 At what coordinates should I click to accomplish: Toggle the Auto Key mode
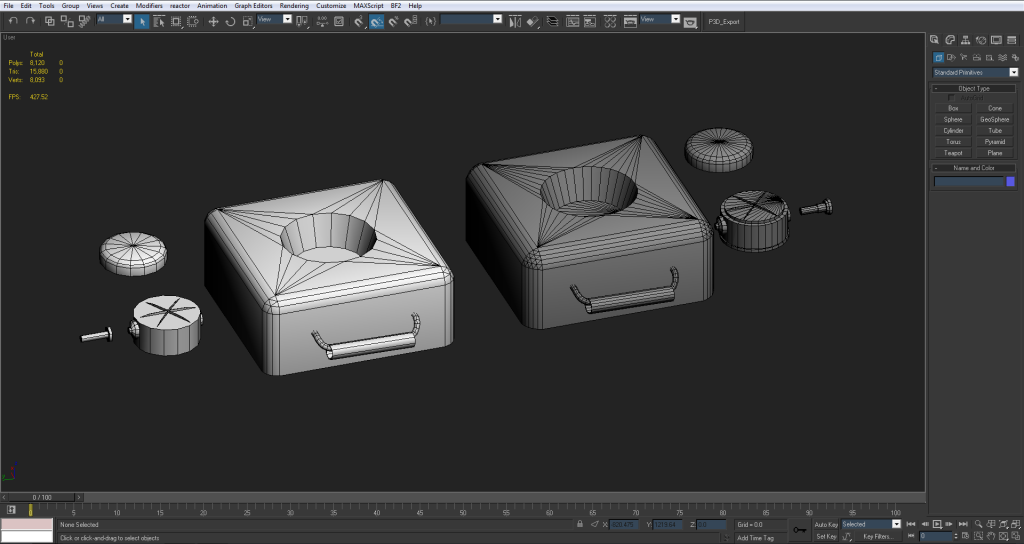[826, 524]
